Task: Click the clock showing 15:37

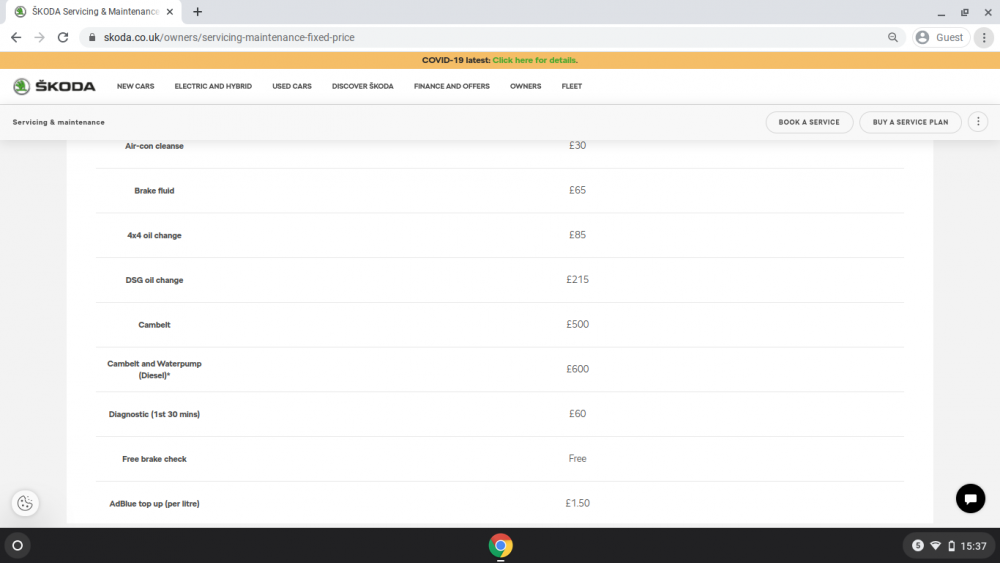Action: point(973,546)
